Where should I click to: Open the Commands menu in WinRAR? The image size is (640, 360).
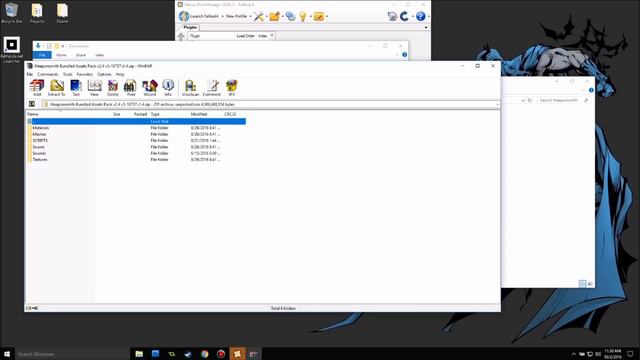click(48, 74)
